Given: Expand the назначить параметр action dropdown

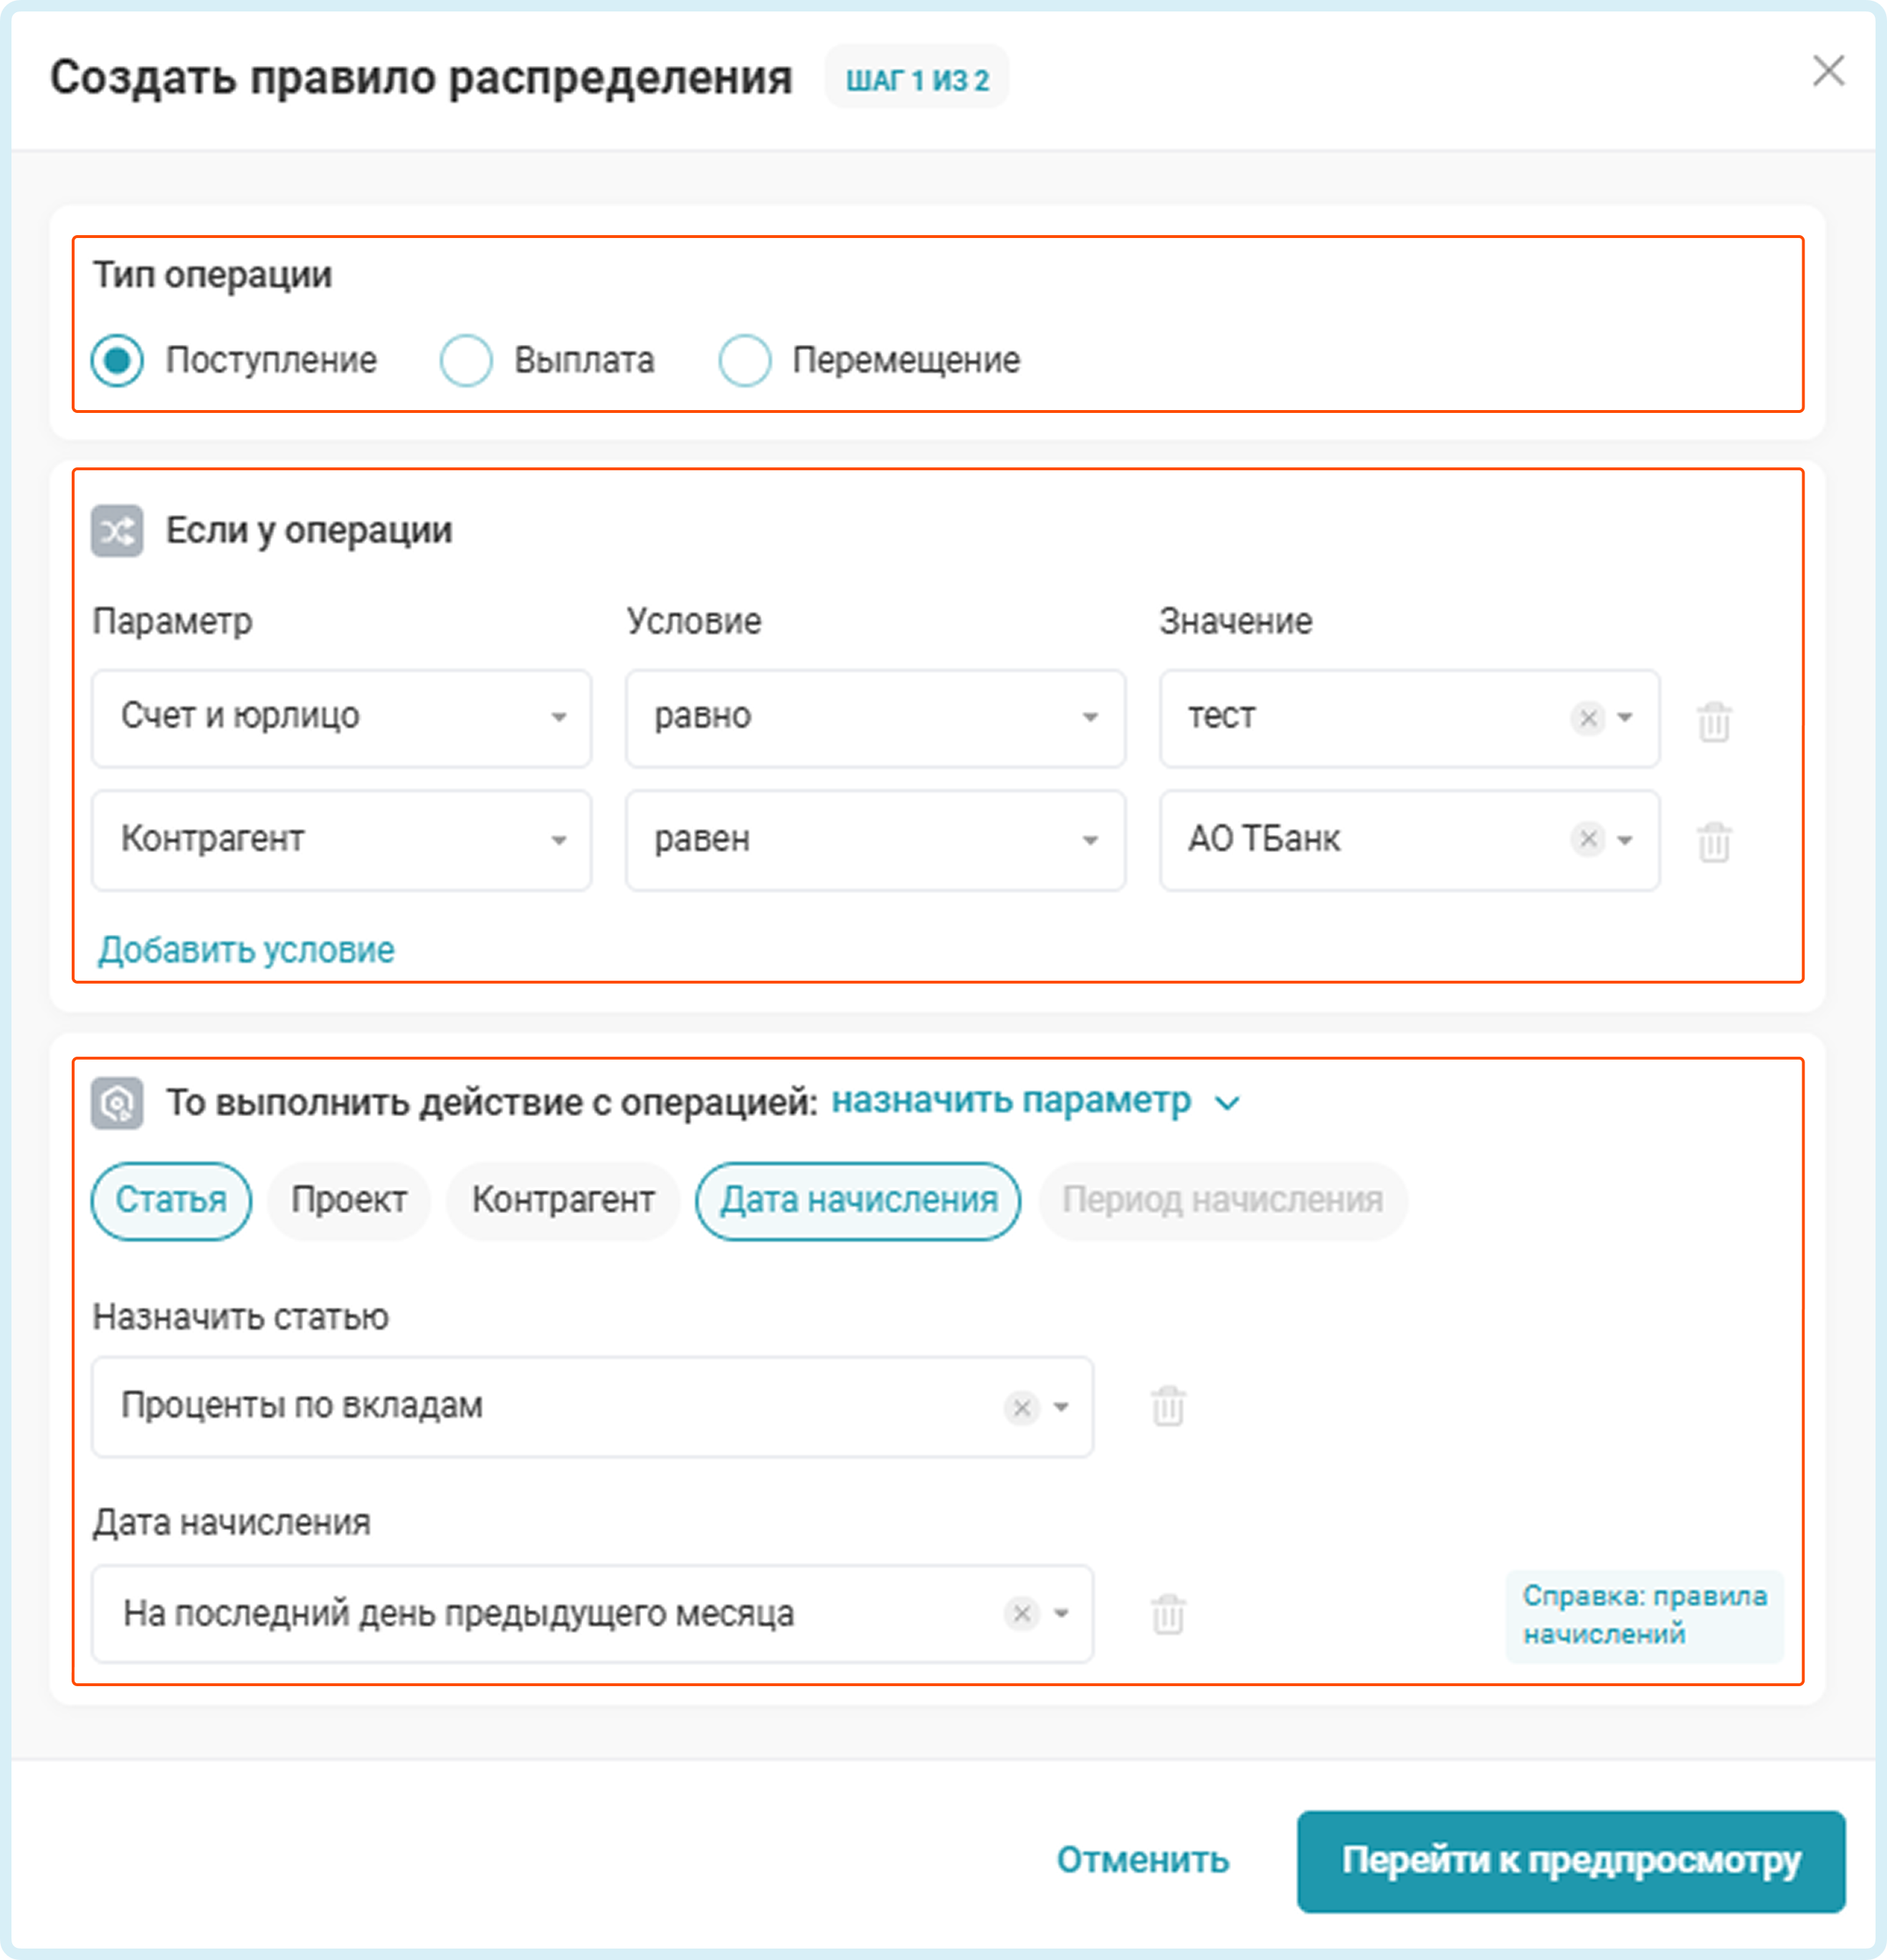Looking at the screenshot, I should point(1035,1102).
